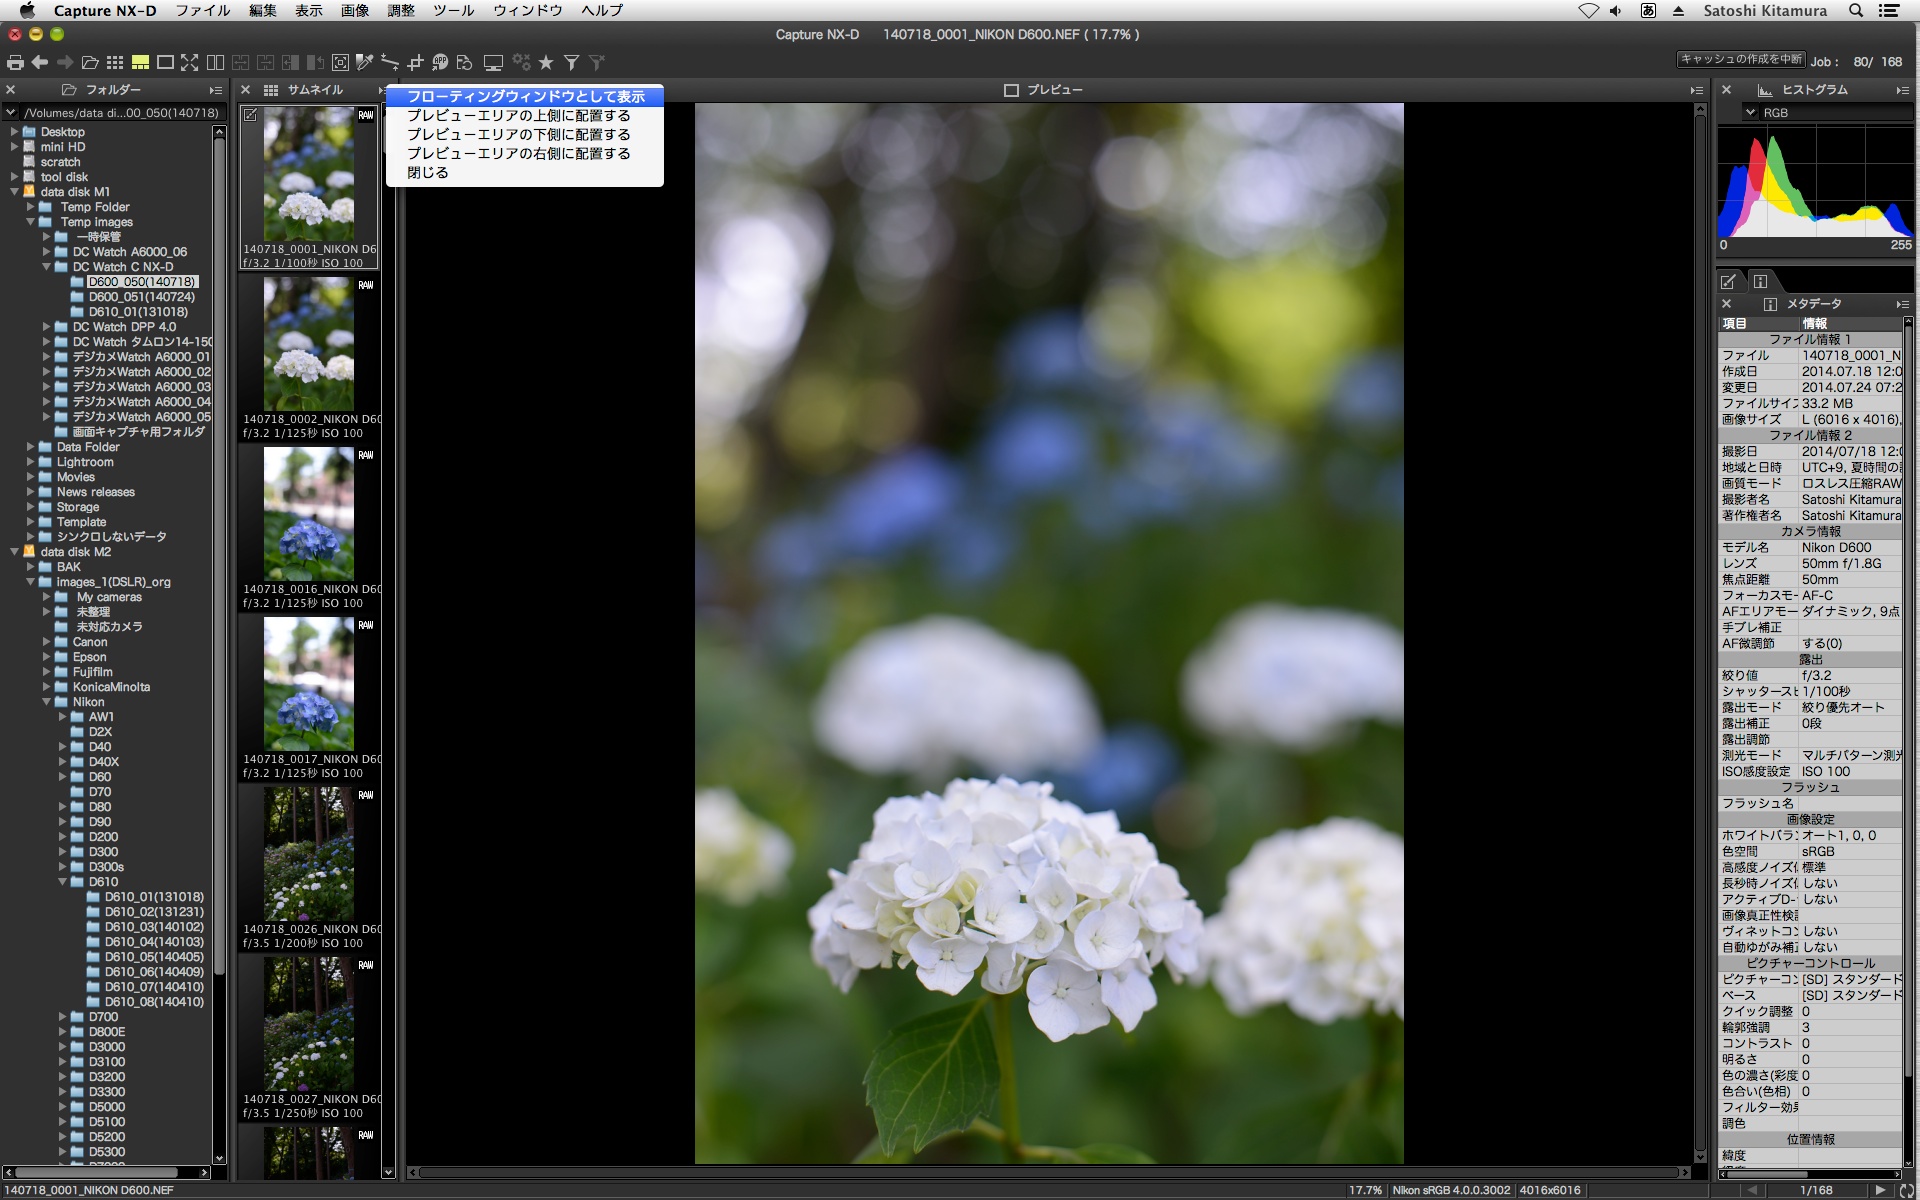Click the cache creation cancel button
The width and height of the screenshot is (1920, 1200).
coord(1741,59)
